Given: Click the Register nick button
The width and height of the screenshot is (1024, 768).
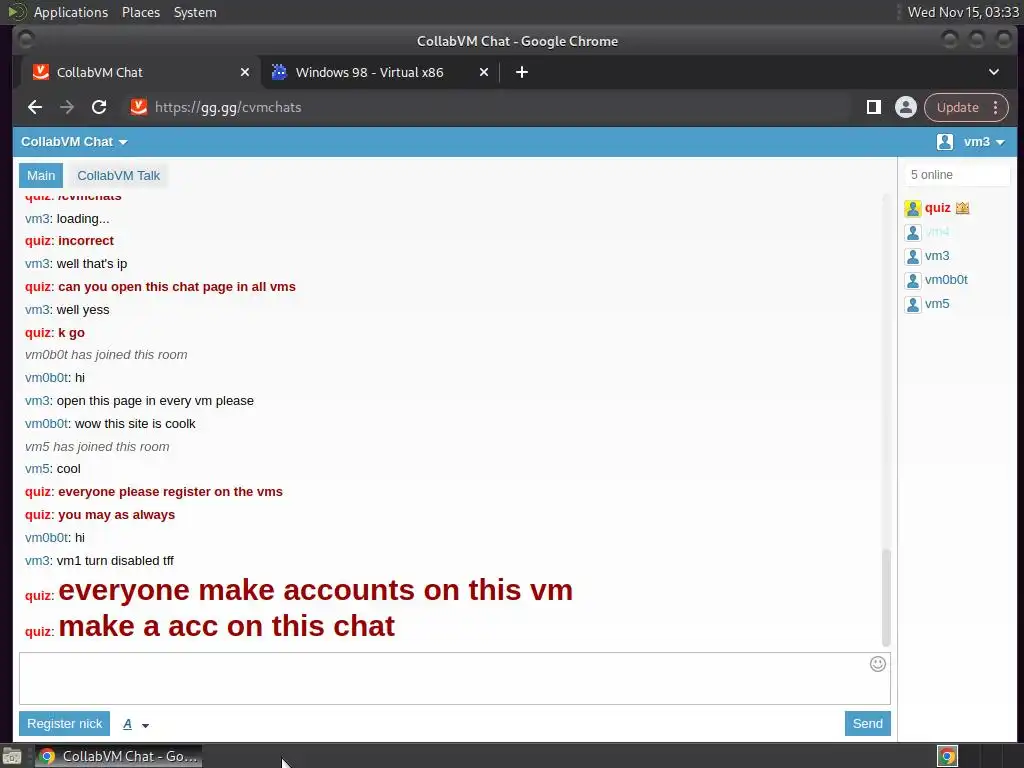Looking at the screenshot, I should [65, 724].
